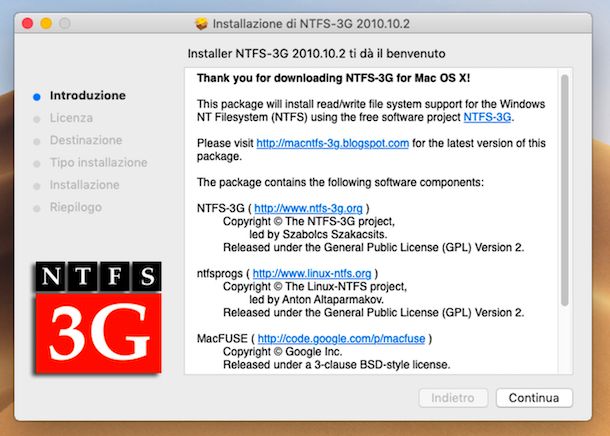Click text 'The package contains the following software components:'
Viewport: 610px width, 436px height.
(340, 182)
